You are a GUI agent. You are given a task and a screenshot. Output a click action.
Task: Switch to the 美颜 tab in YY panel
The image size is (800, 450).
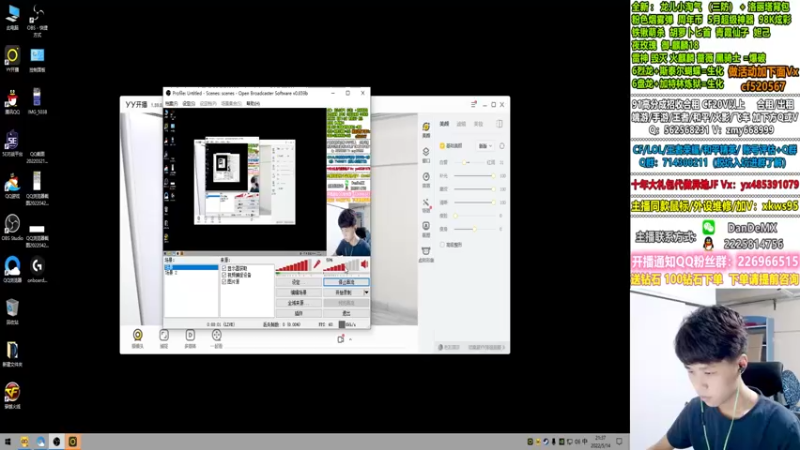tap(444, 124)
